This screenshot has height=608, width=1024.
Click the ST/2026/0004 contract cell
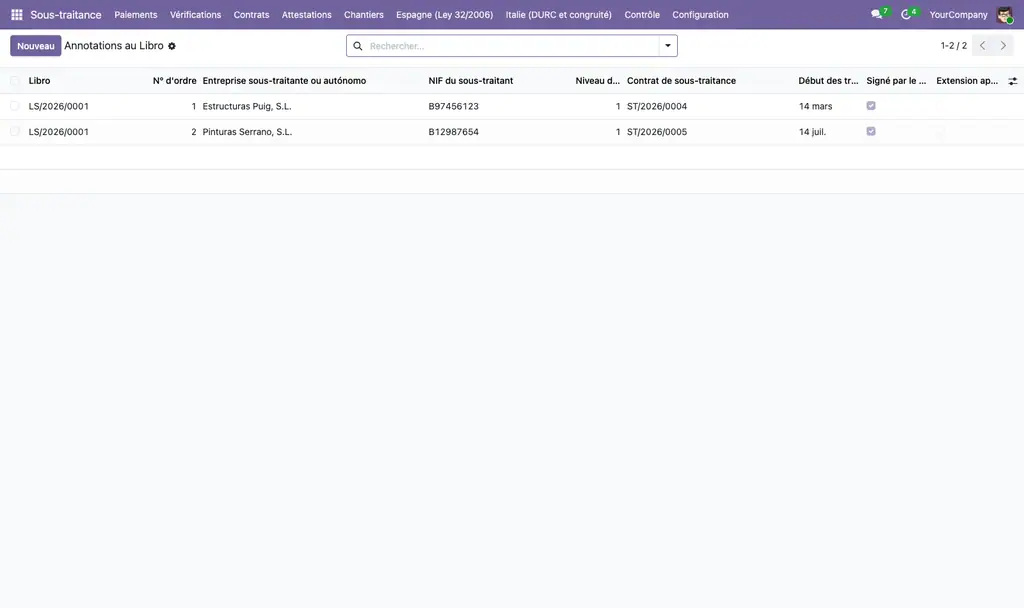[657, 106]
